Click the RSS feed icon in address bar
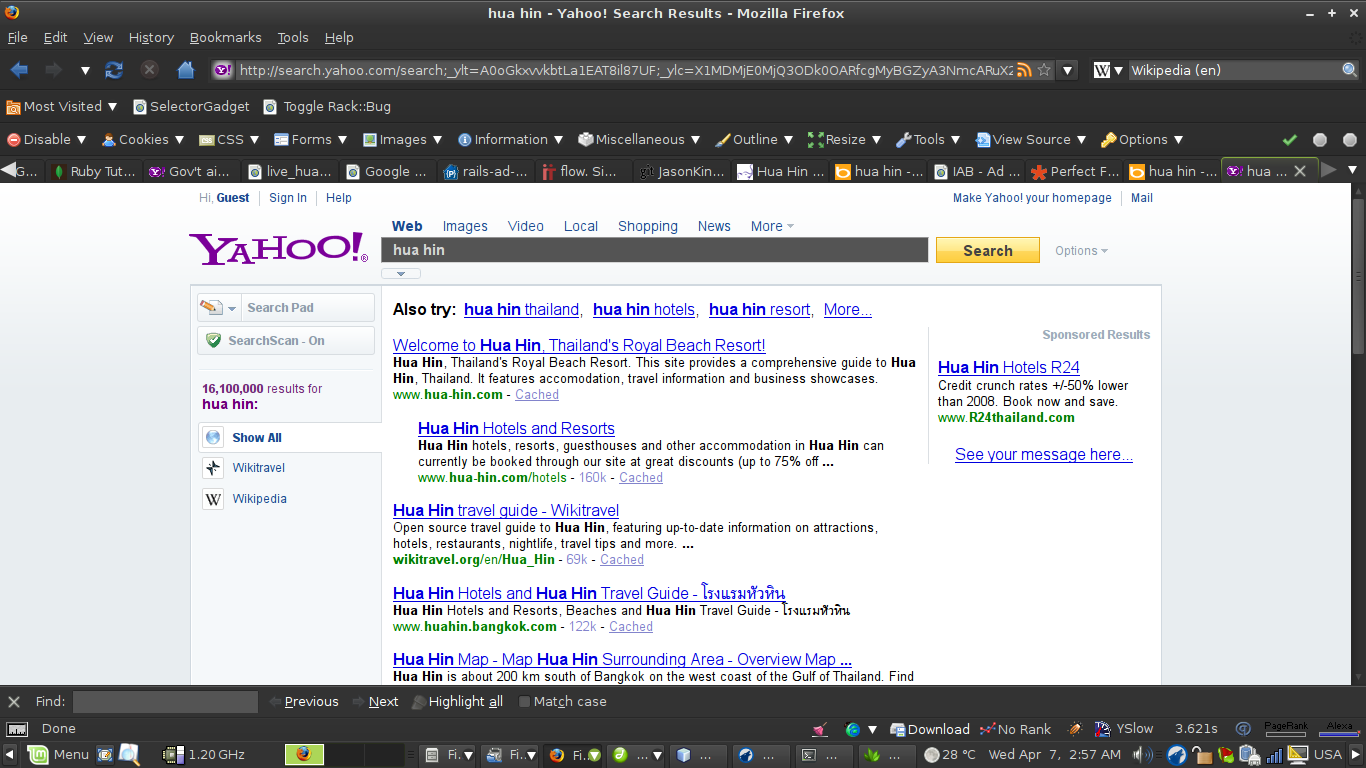This screenshot has height=768, width=1366. [x=1024, y=70]
